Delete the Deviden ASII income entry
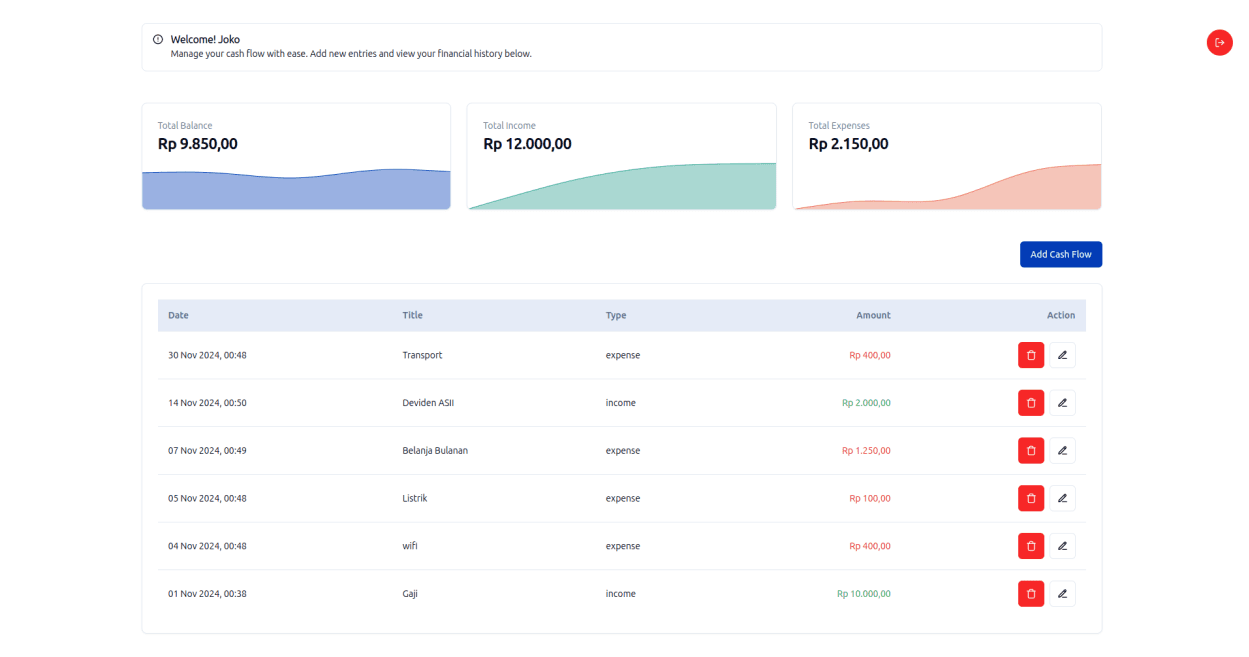The image size is (1249, 657). (1031, 403)
